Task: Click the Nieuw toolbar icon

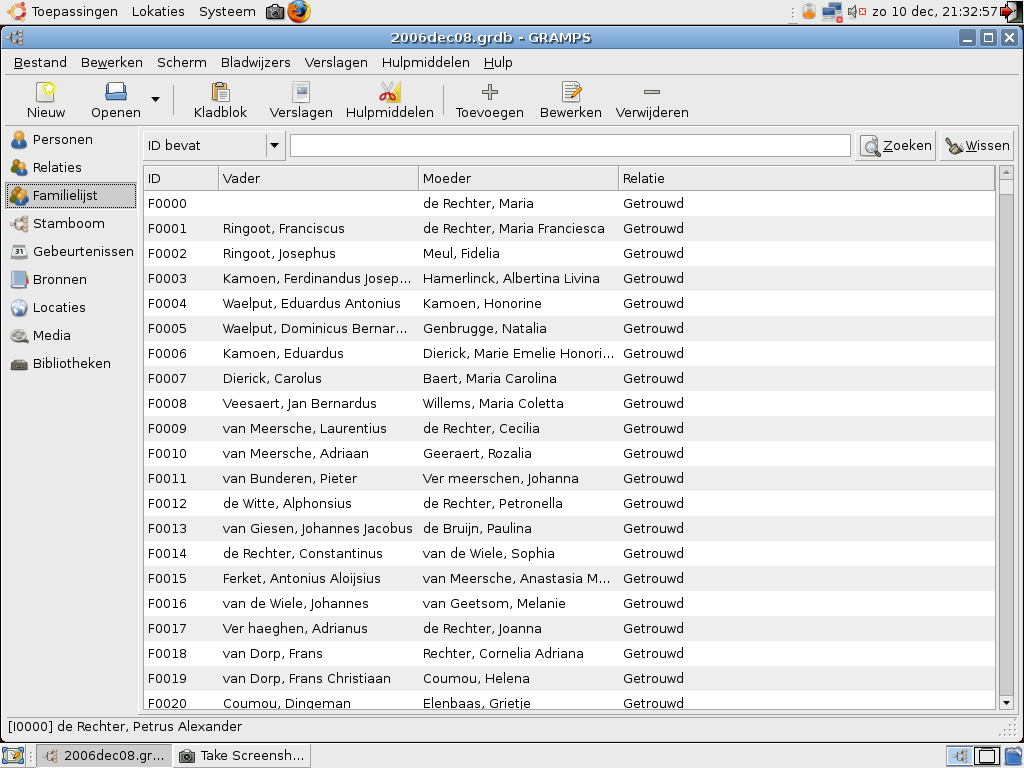Action: (x=46, y=100)
